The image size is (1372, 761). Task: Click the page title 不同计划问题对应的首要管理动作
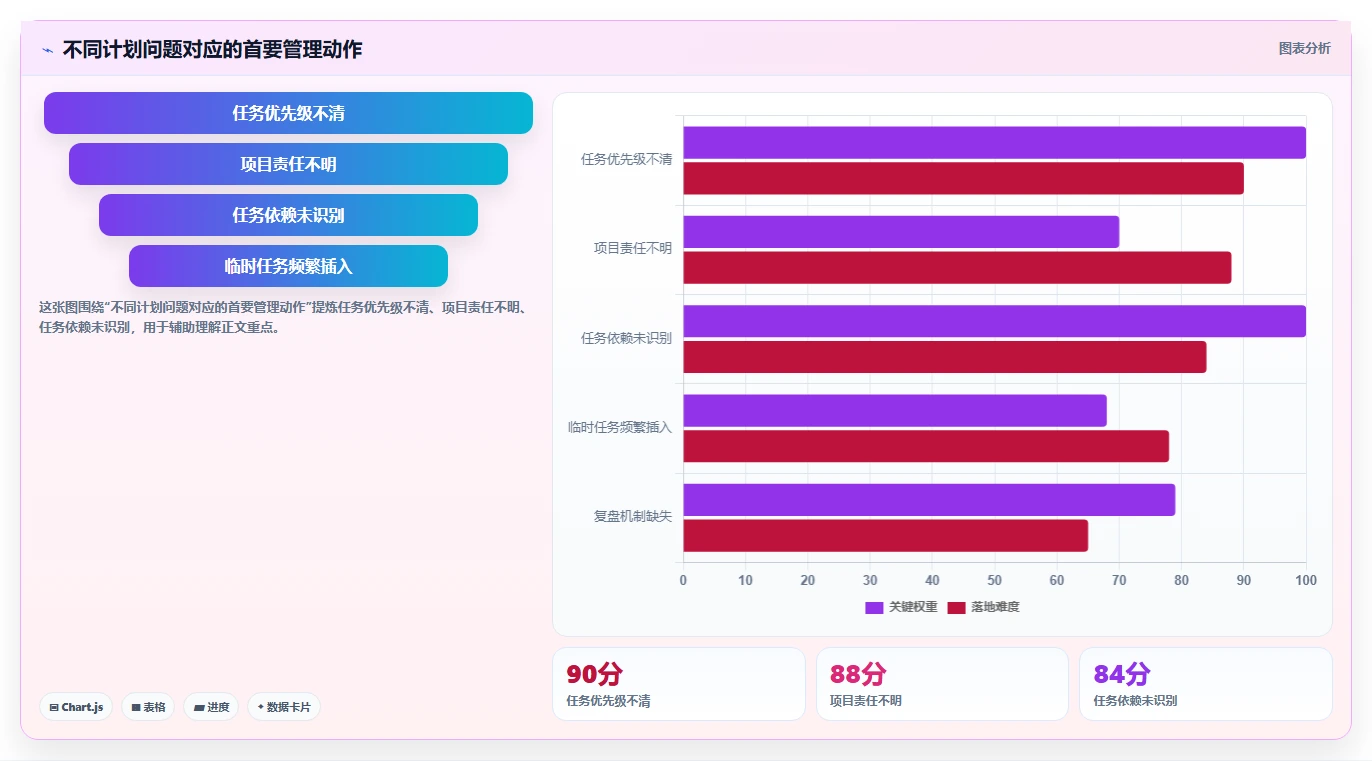pyautogui.click(x=212, y=49)
